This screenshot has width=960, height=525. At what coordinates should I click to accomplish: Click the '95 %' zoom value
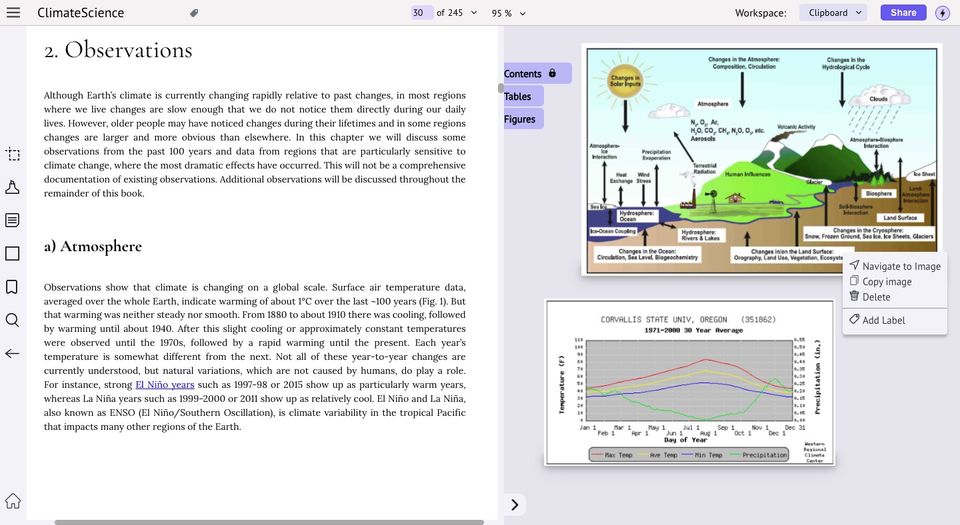tap(501, 13)
